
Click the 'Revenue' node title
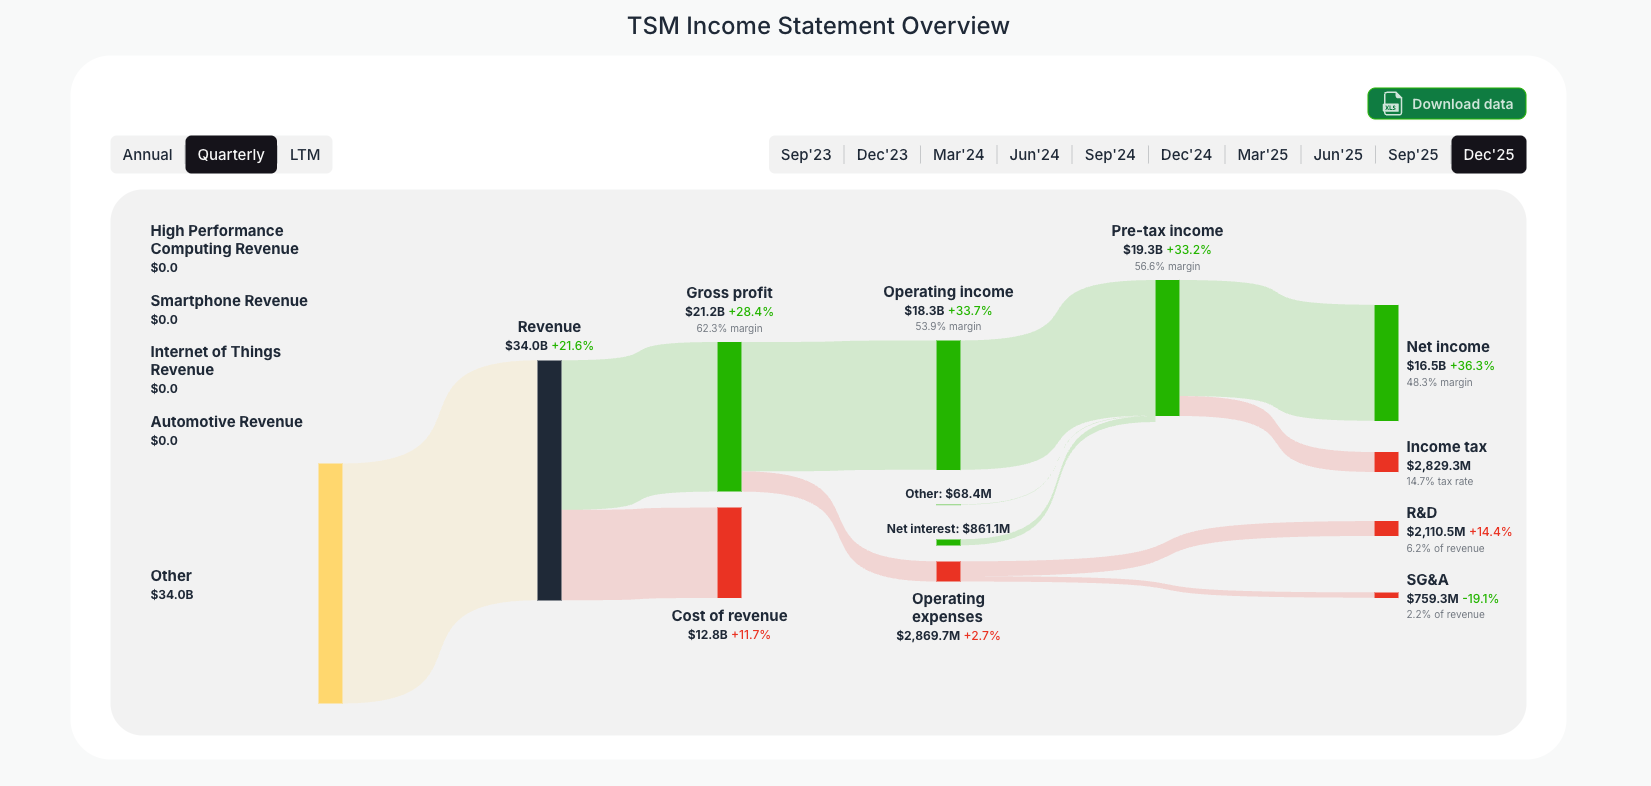pyautogui.click(x=549, y=327)
